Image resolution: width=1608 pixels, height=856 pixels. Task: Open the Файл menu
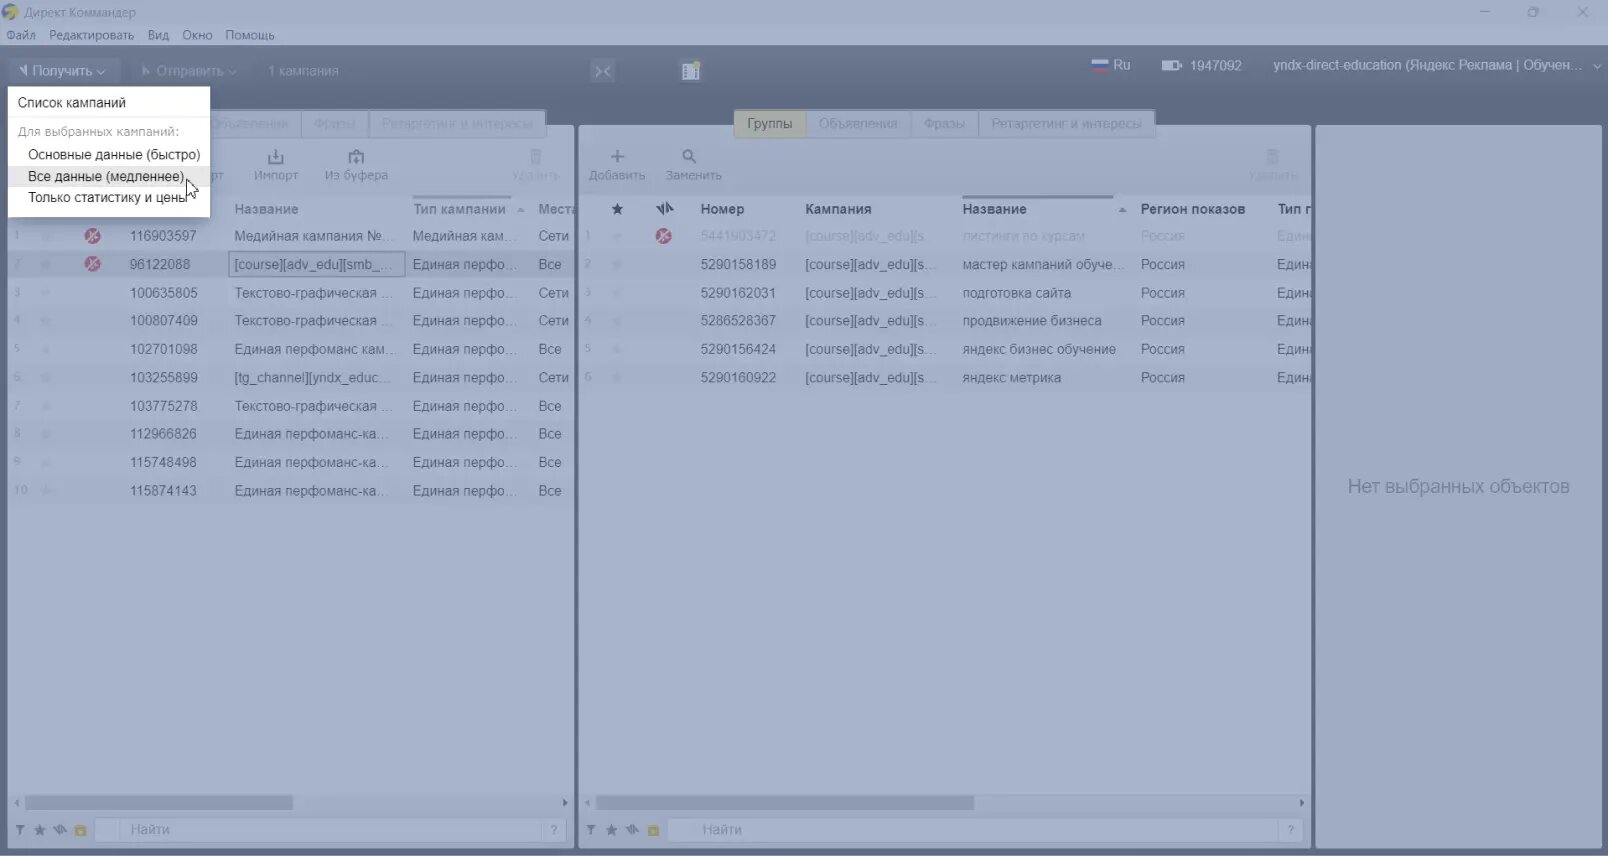(x=21, y=35)
